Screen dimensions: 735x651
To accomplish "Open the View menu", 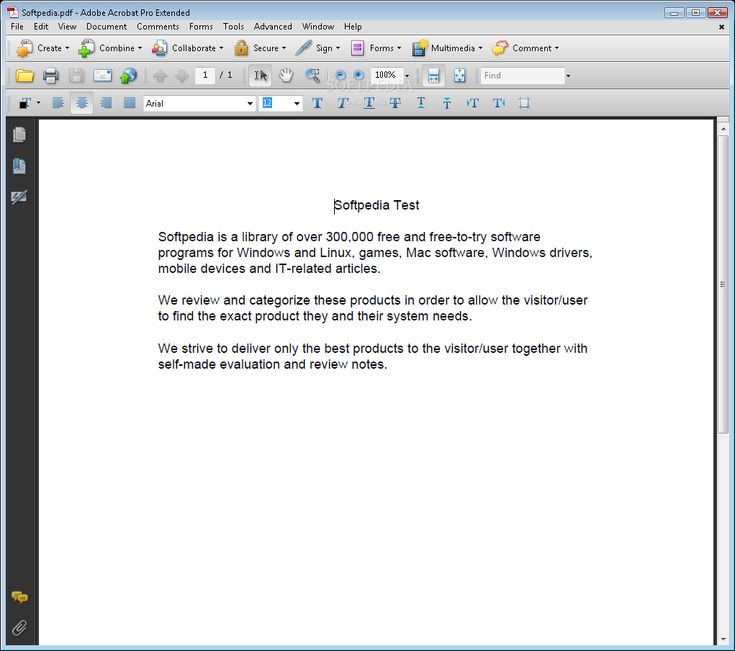I will (x=67, y=27).
